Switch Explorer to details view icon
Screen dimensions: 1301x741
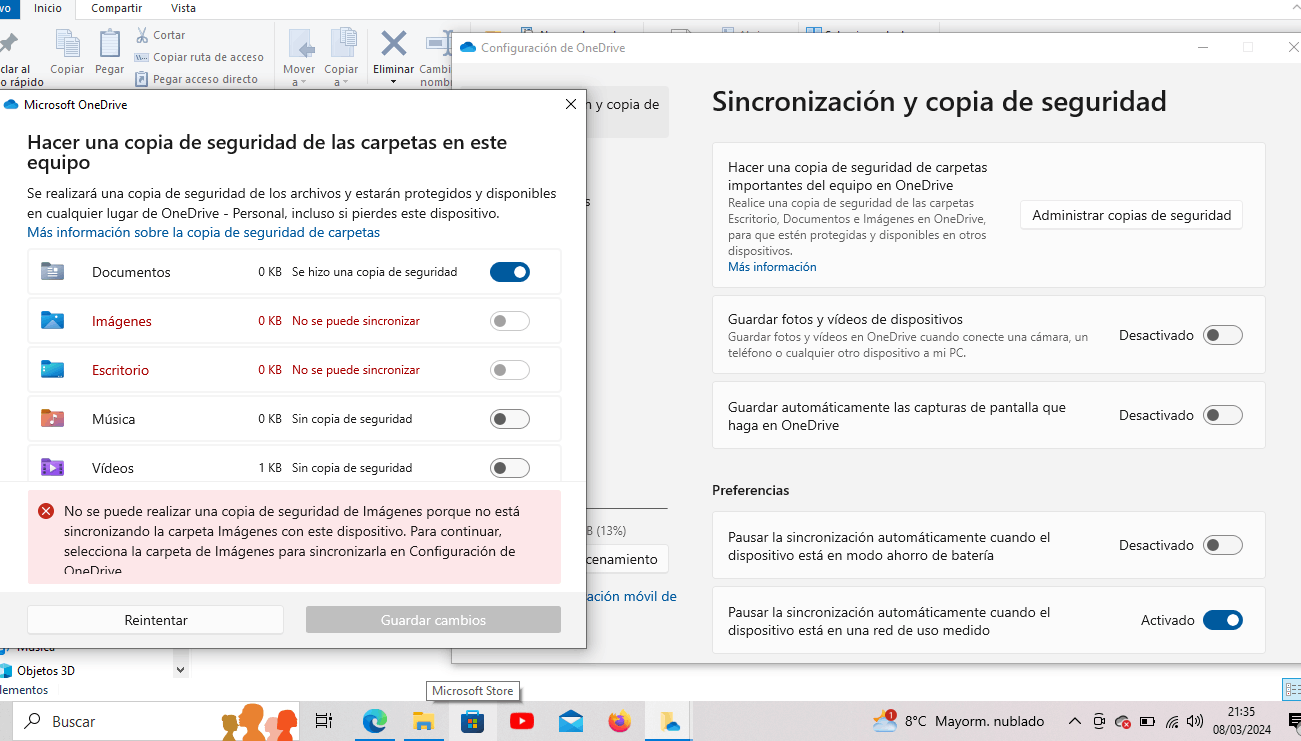tap(1292, 689)
